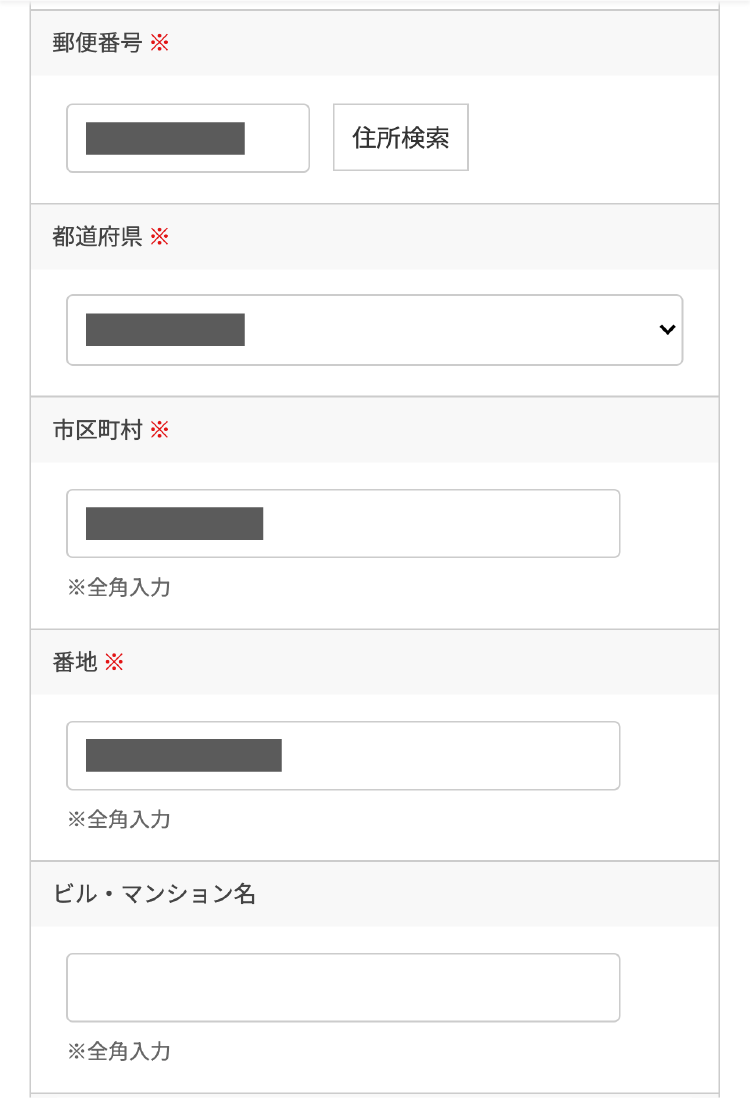Focus the ビル・マンション名 building name field
This screenshot has height=1098, width=750.
click(343, 987)
